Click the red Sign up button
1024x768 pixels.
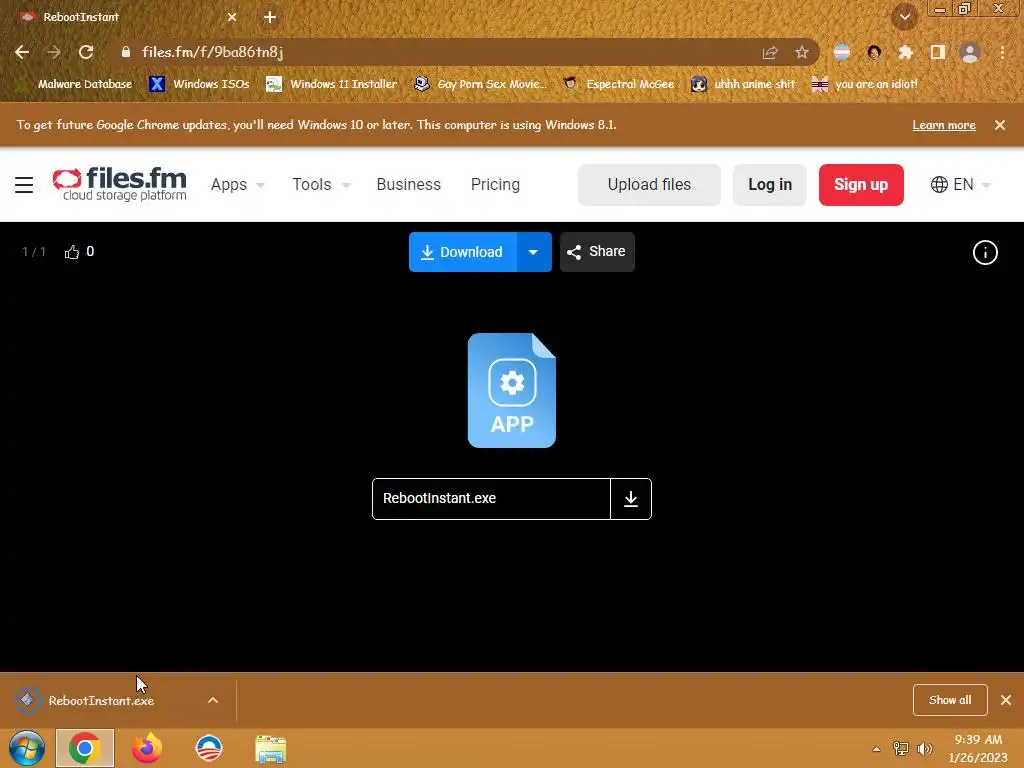(861, 185)
